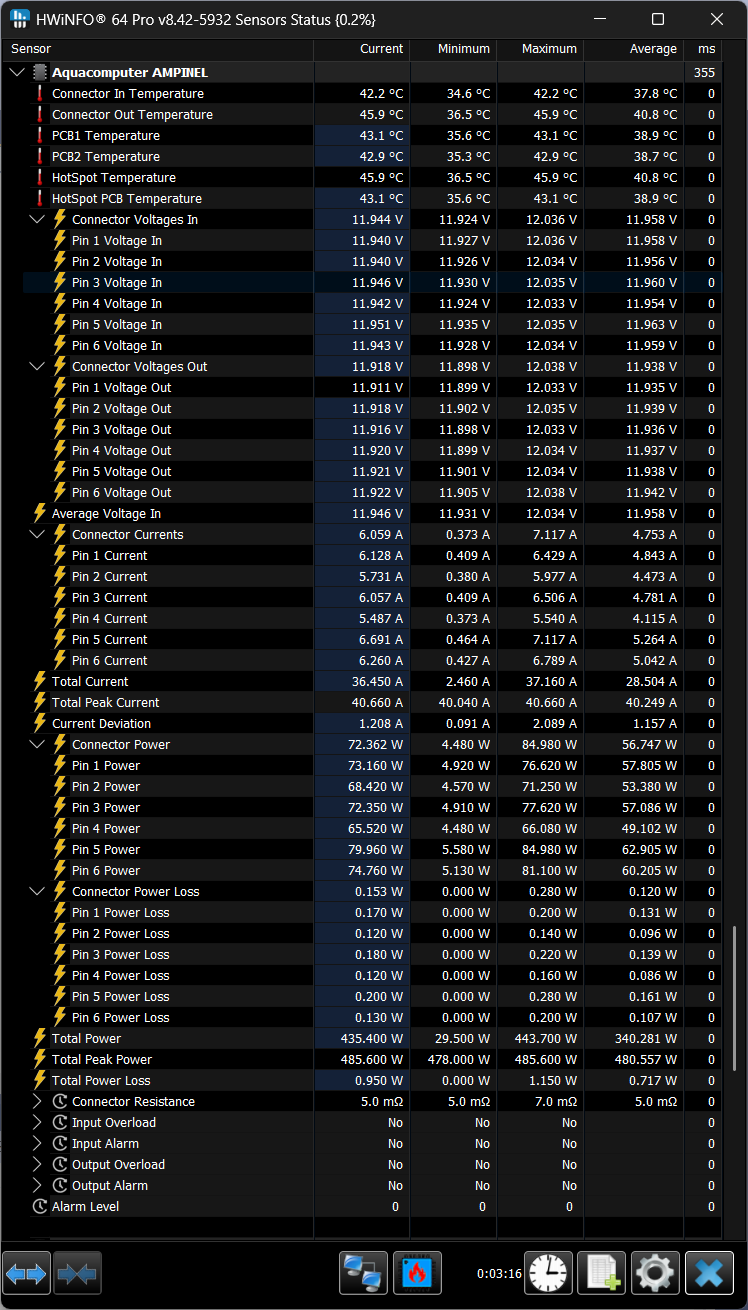Click Pin 5 Power maximum 84.980 W
Screen dimensions: 748x1310
coord(548,849)
